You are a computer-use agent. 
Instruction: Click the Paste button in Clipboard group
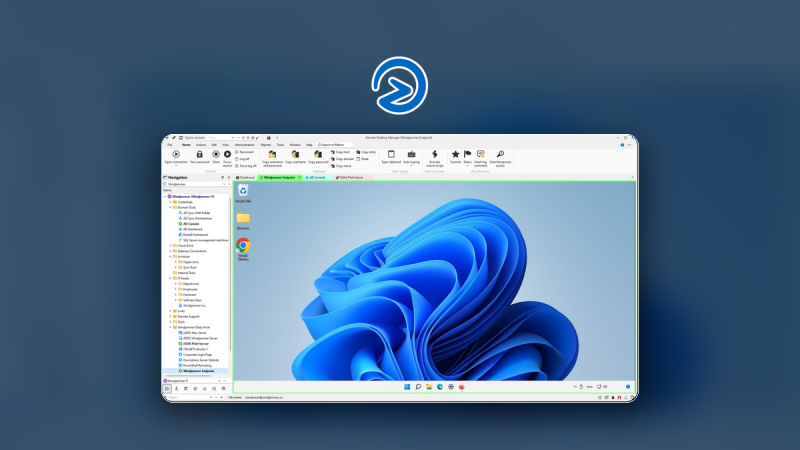tap(362, 159)
